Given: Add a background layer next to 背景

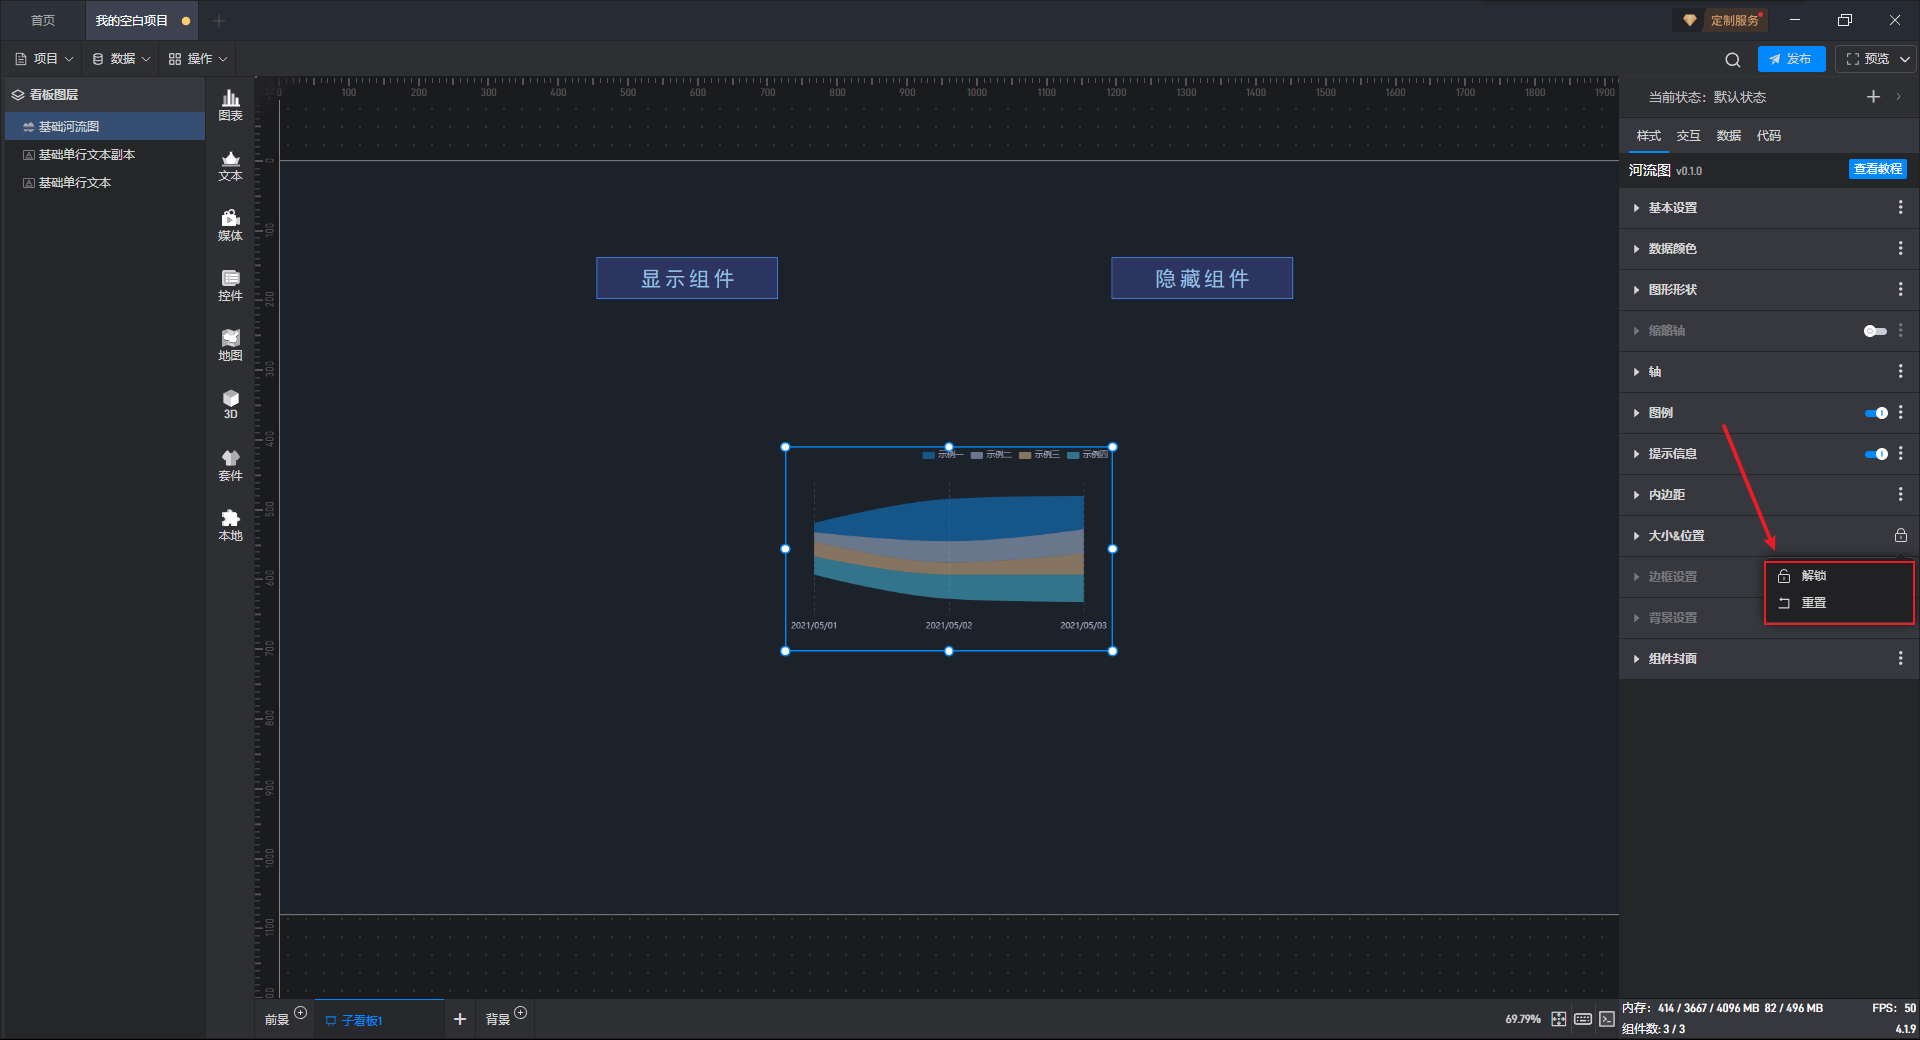Looking at the screenshot, I should (x=520, y=1013).
